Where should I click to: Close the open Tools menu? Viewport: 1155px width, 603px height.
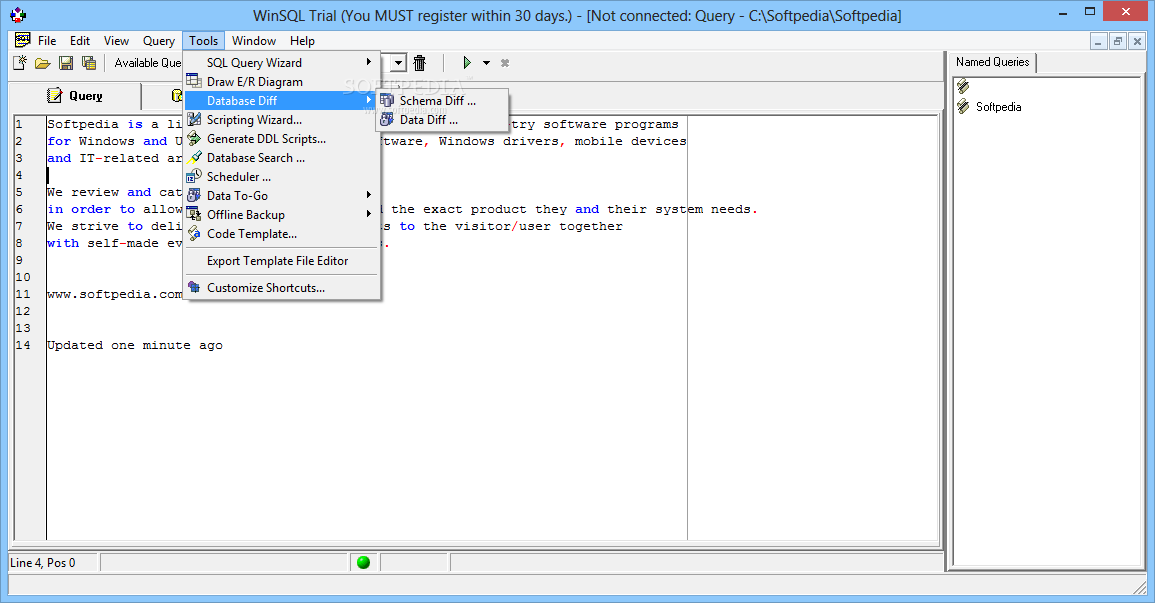(203, 40)
